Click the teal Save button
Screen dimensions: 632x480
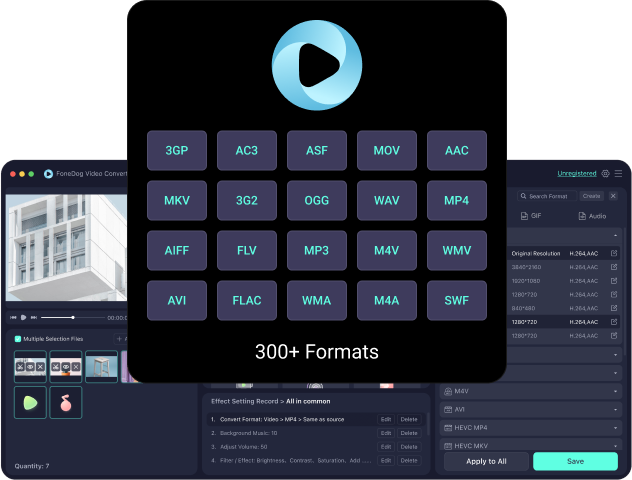click(x=575, y=461)
